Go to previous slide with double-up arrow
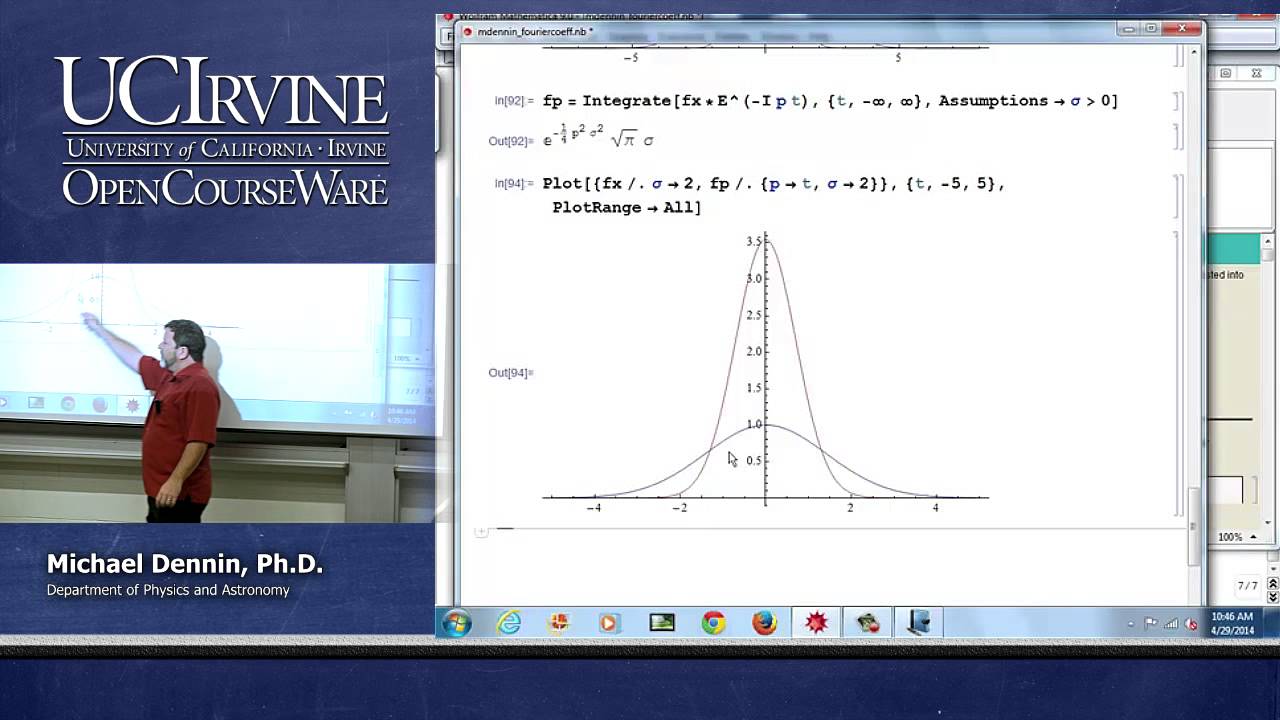 (1272, 583)
